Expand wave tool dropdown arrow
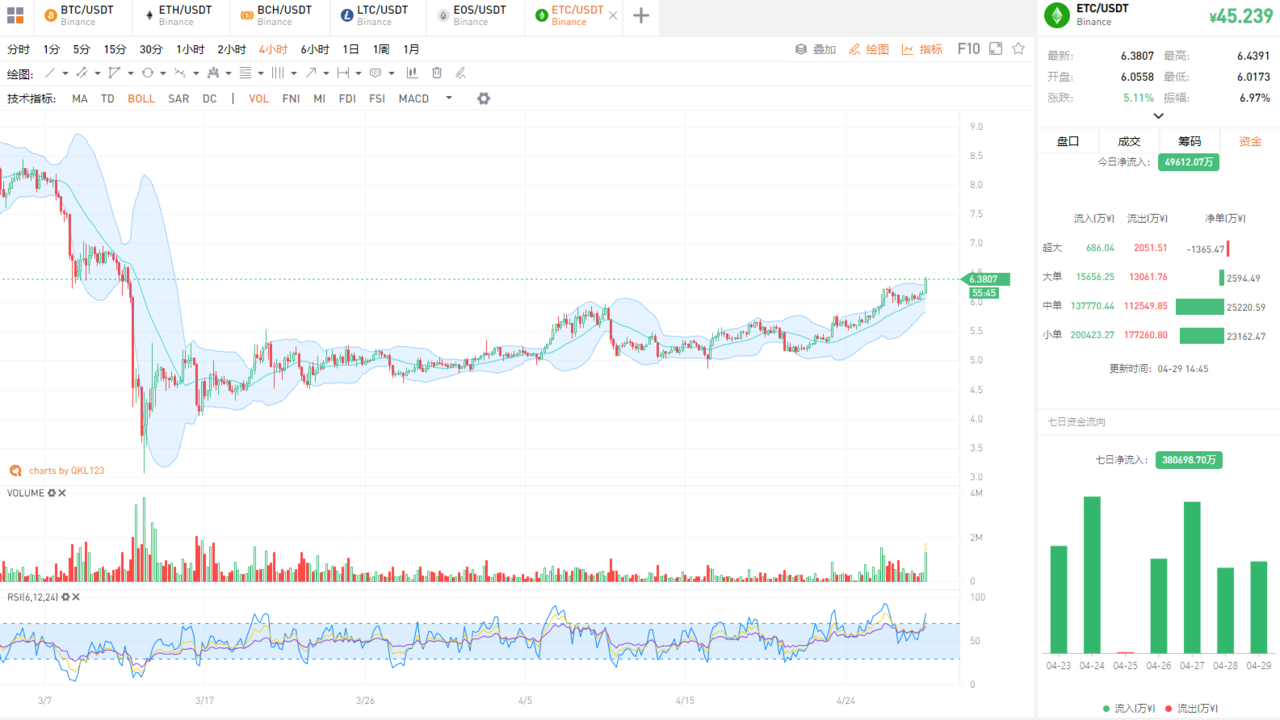Screen dimensions: 1280x720 196,73
